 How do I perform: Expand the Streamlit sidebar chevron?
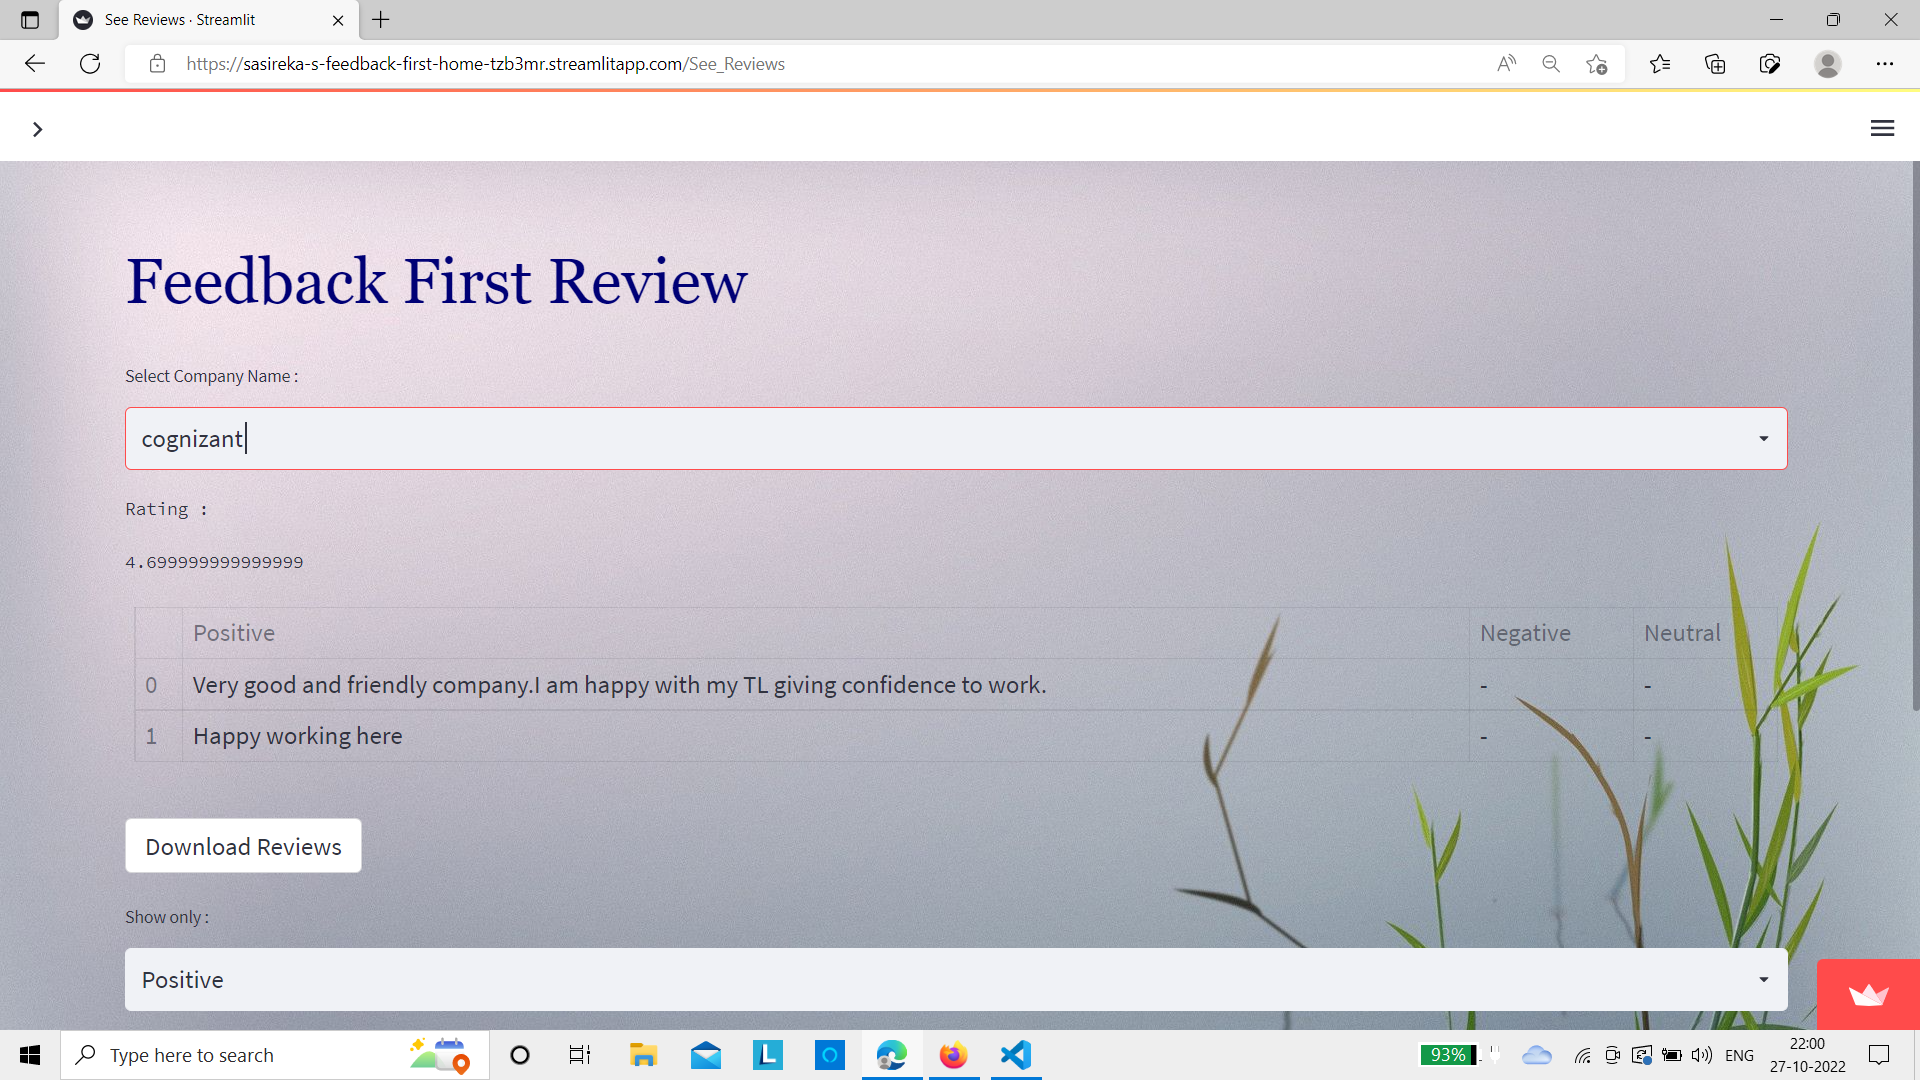38,129
